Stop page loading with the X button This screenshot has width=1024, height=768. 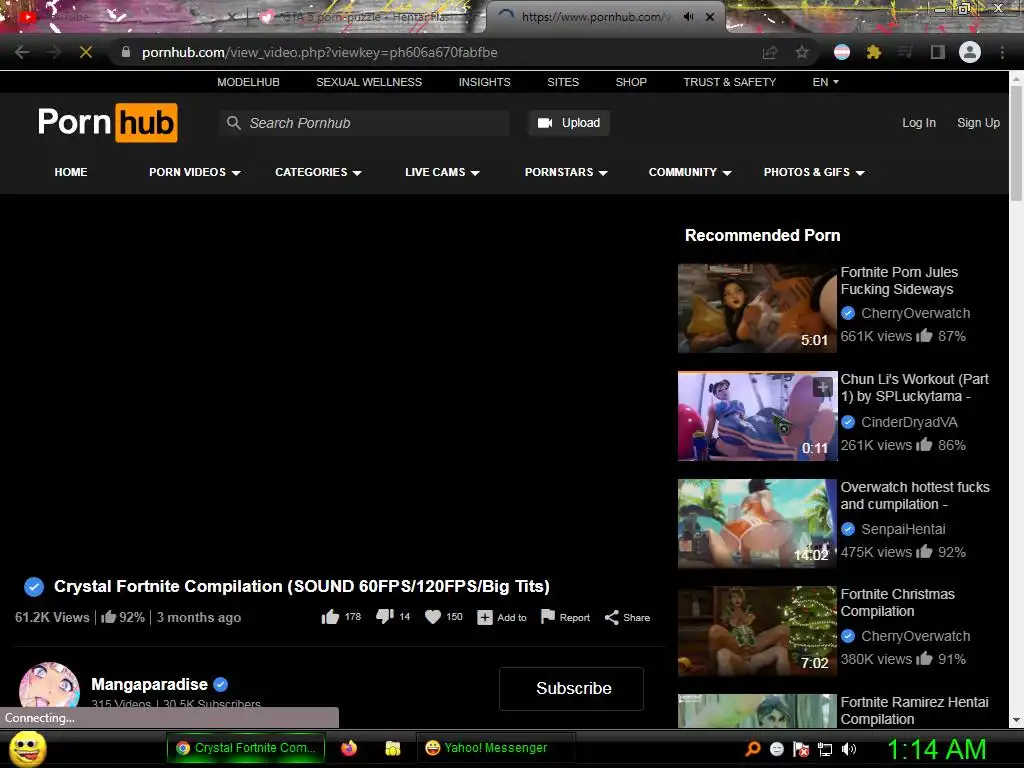(x=86, y=52)
